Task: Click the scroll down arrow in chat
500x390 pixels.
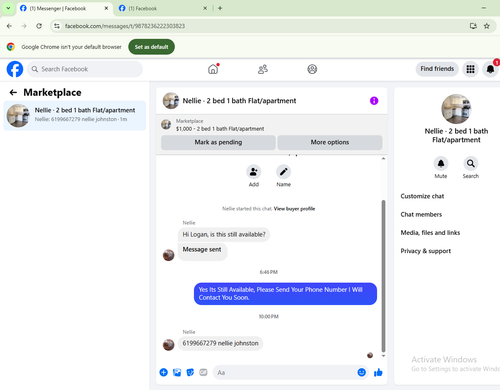Action: click(383, 356)
